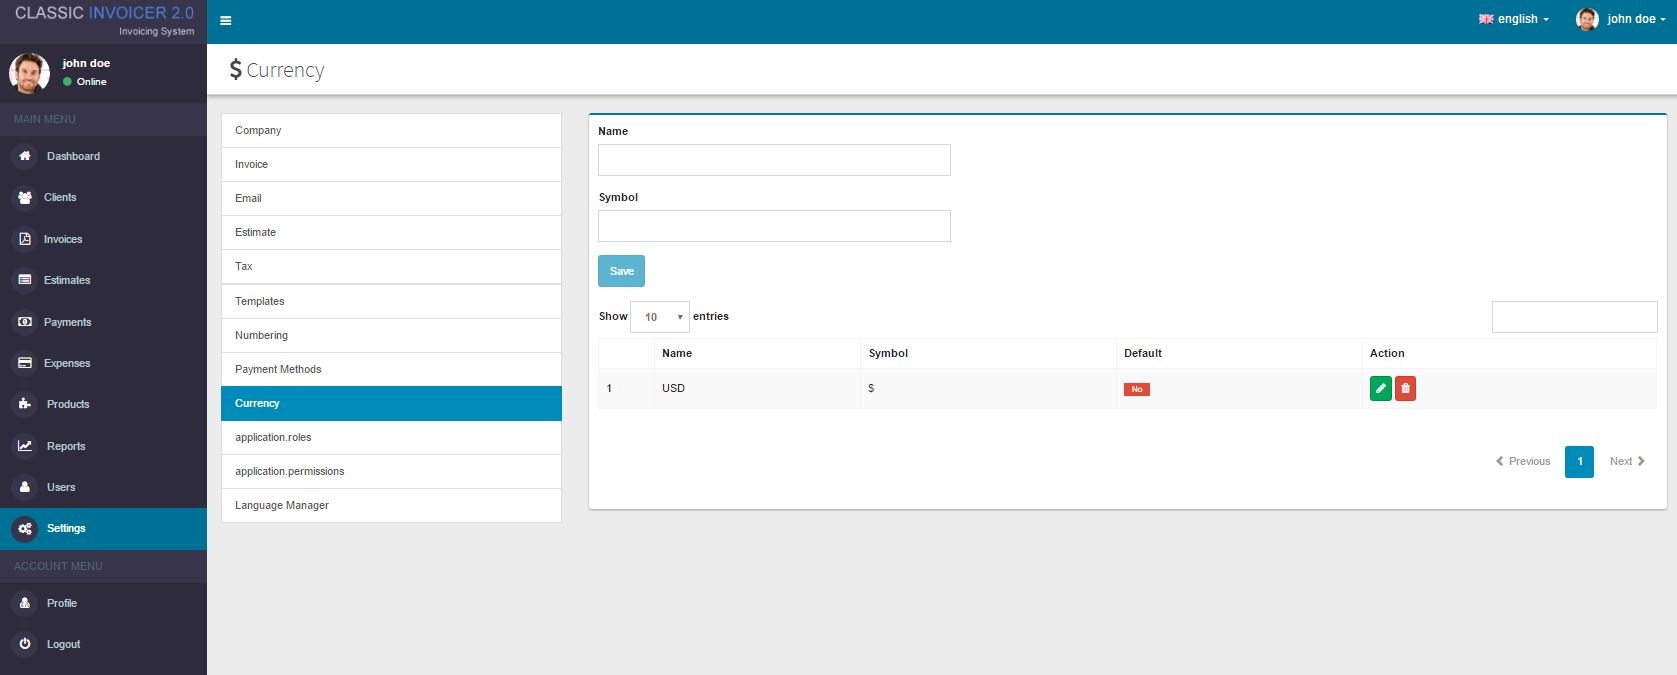Focus the Symbol input field

tap(774, 226)
